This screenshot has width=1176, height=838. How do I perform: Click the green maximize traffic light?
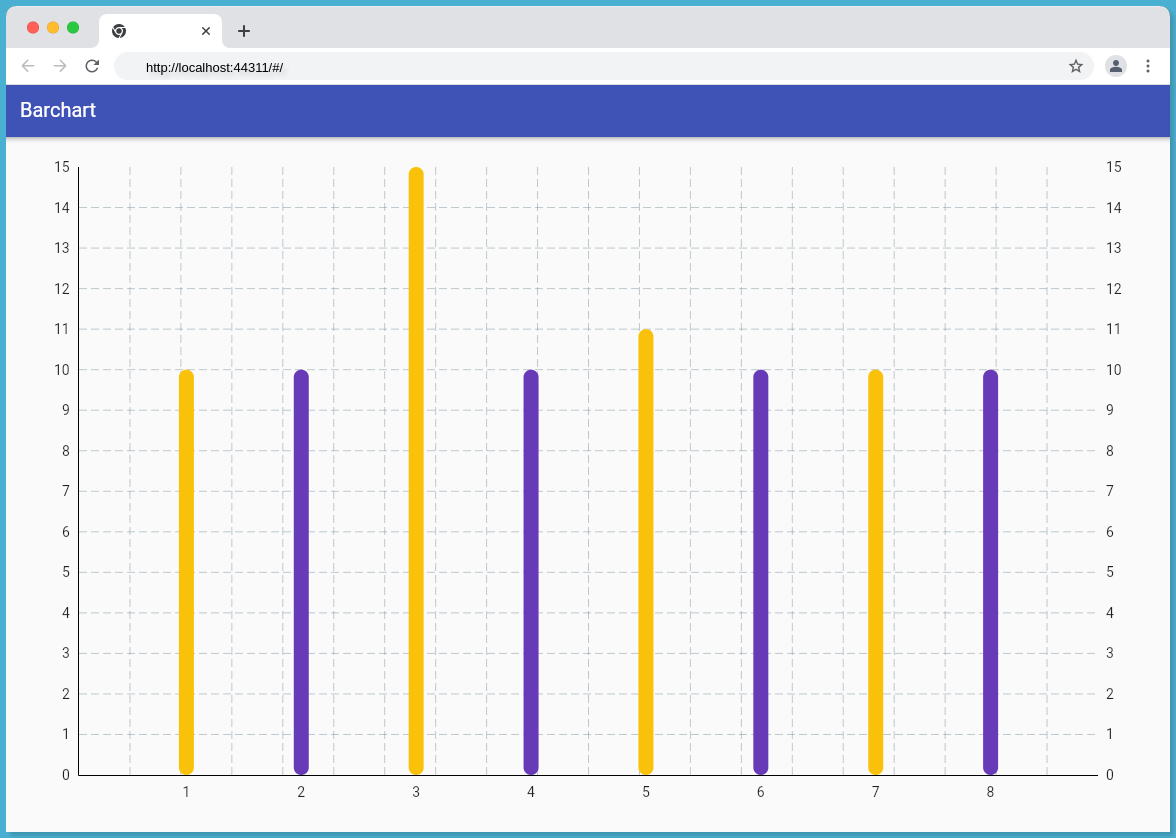coord(72,27)
